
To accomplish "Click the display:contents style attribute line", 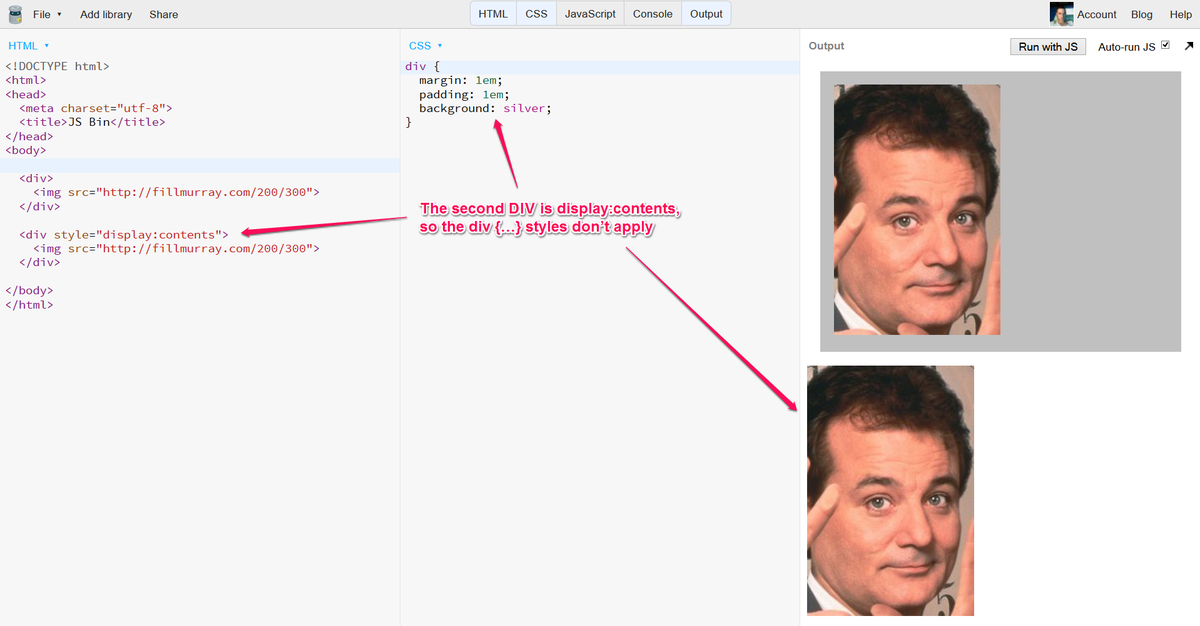I will [x=125, y=234].
